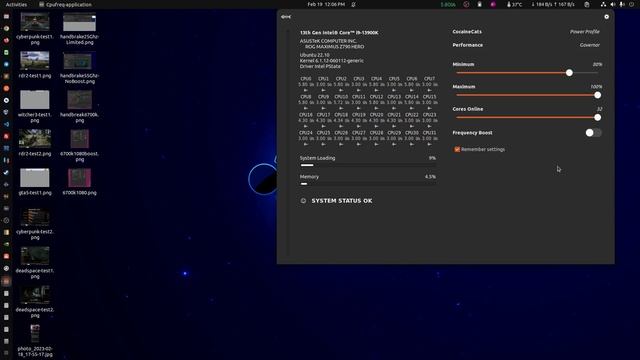640x360 pixels.
Task: Click the volume speaker icon in the top bar
Action: [x=613, y=4]
